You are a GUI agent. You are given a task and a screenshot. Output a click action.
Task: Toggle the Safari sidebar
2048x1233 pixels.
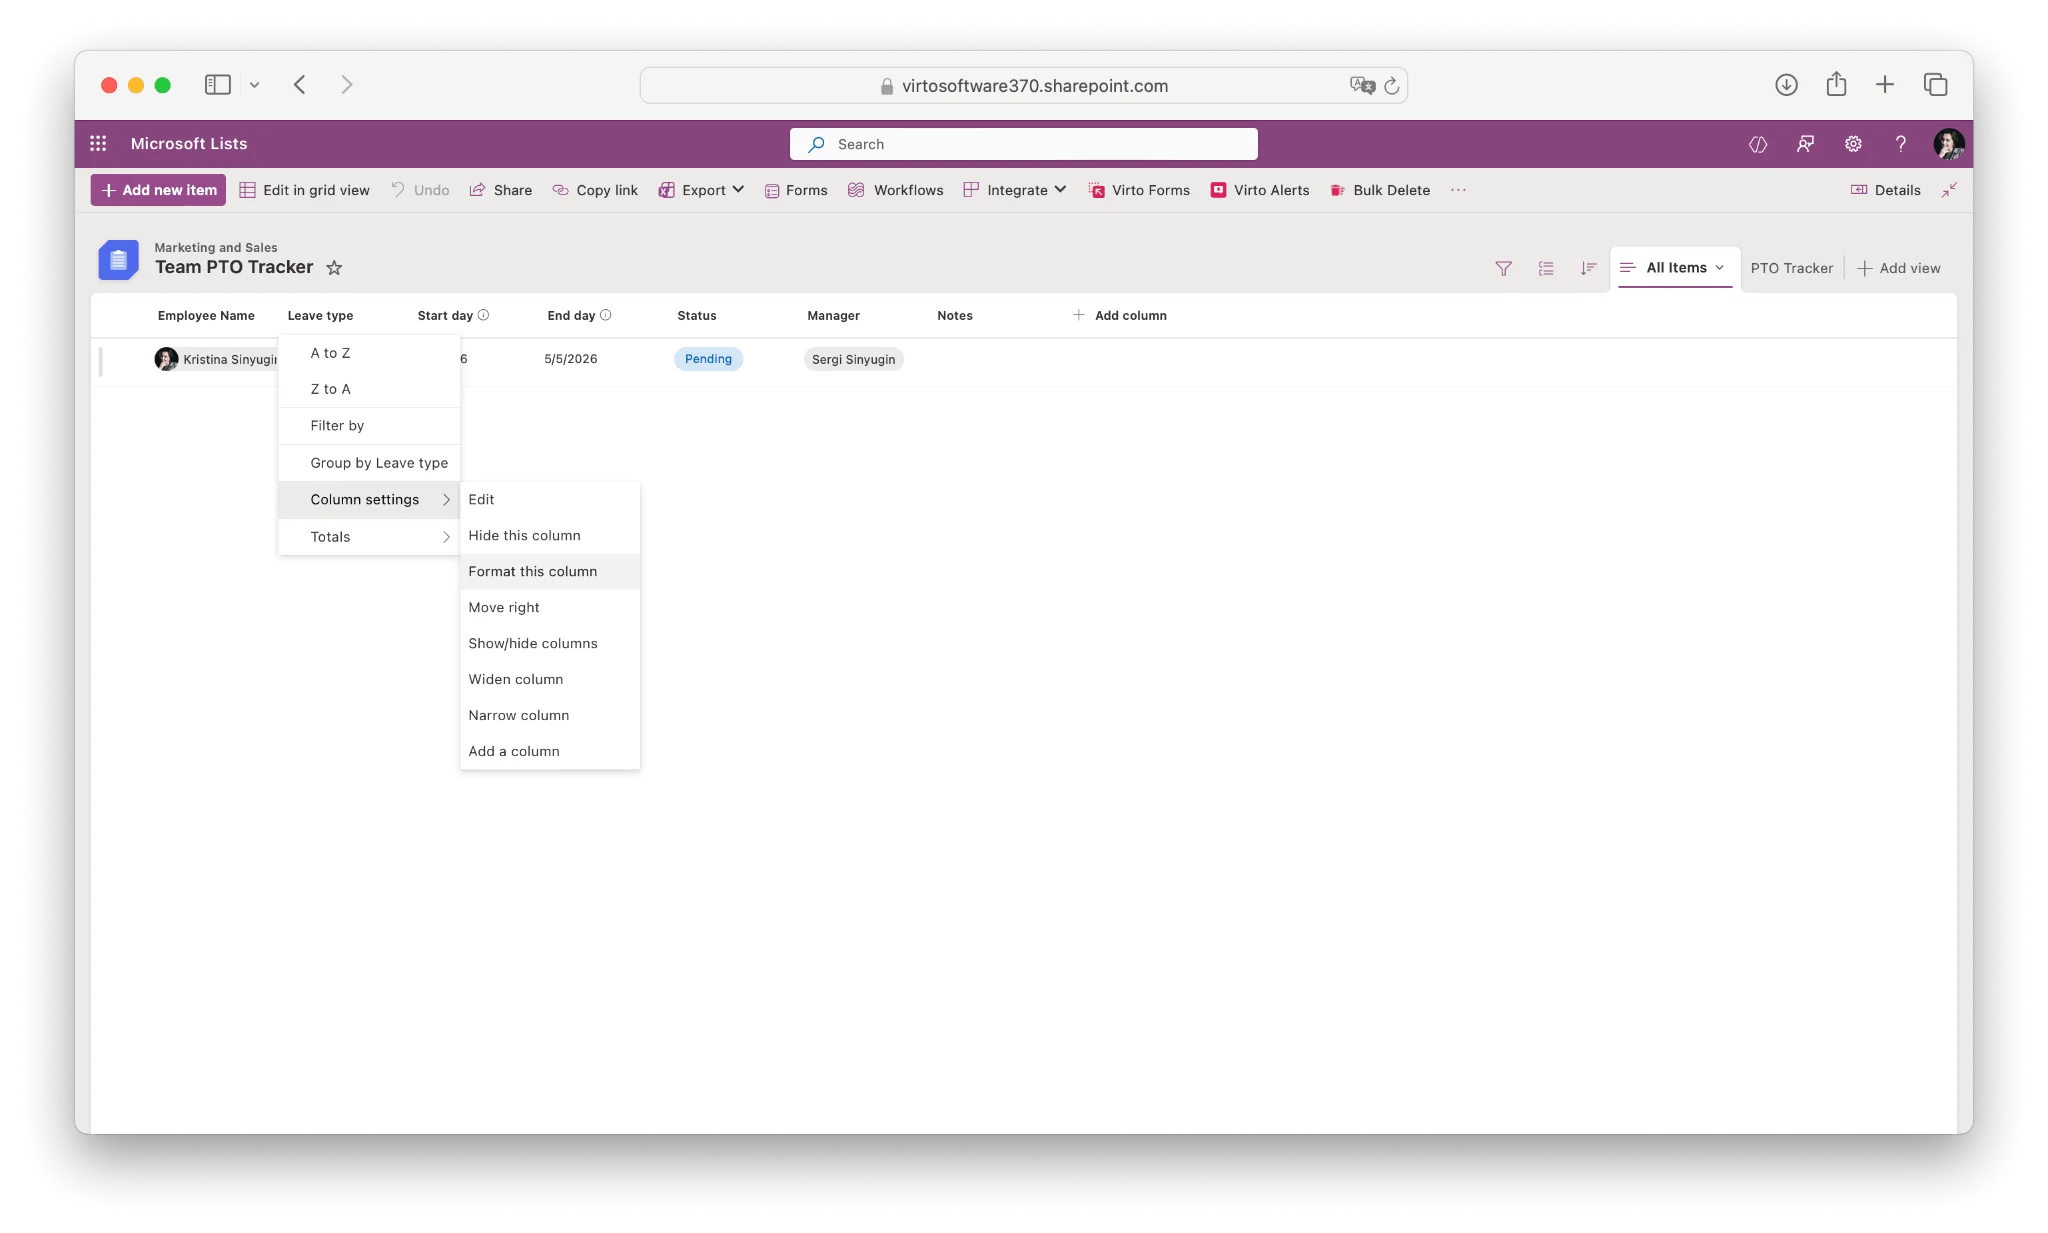point(217,85)
